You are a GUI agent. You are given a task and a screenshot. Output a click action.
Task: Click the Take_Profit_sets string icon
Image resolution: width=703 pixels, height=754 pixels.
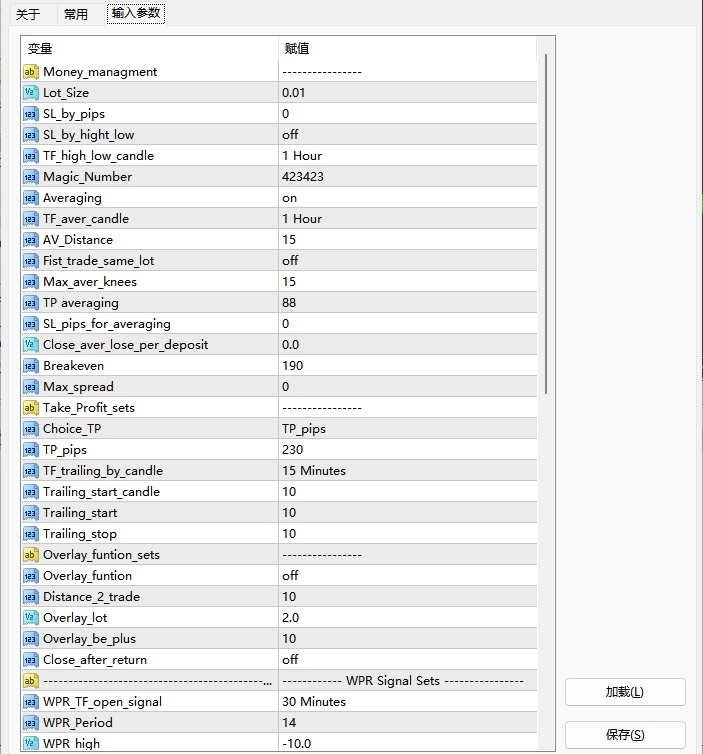(30, 408)
